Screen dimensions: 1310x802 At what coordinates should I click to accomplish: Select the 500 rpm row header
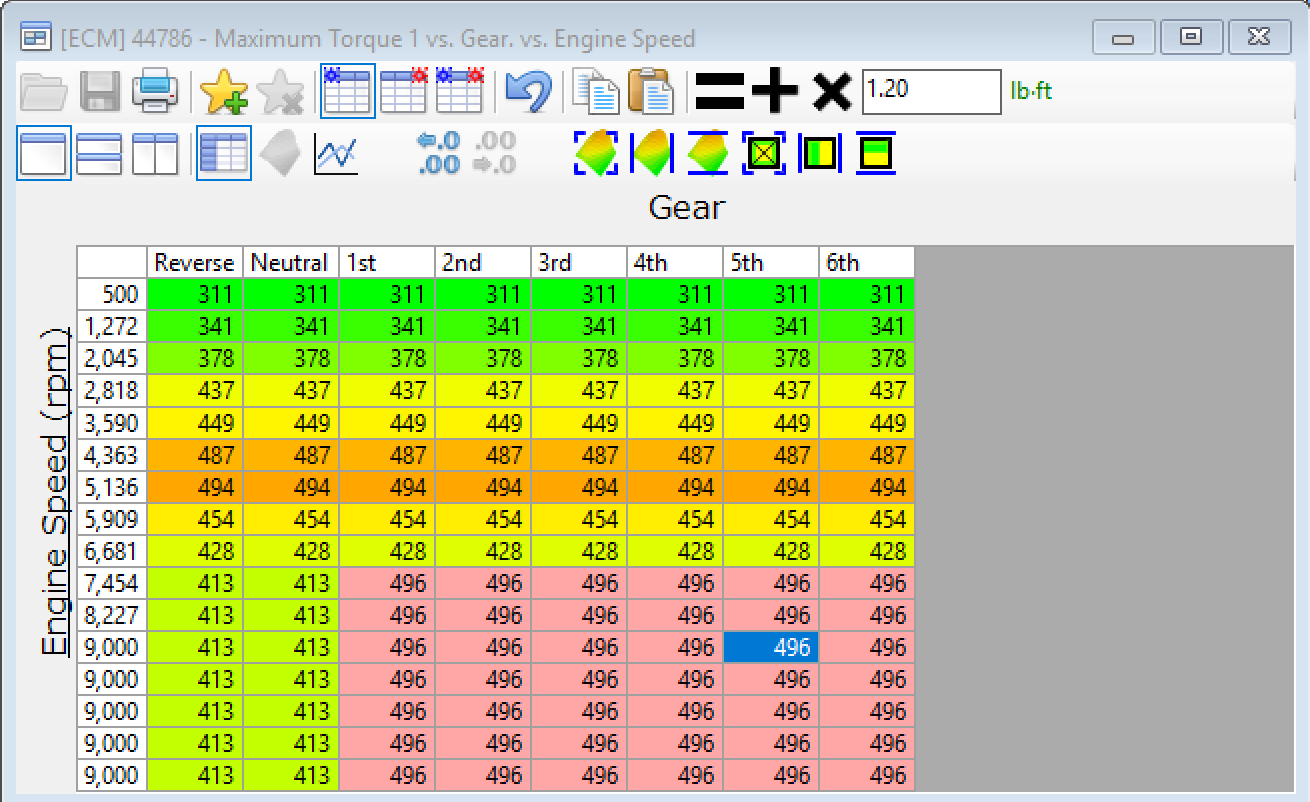click(x=112, y=294)
